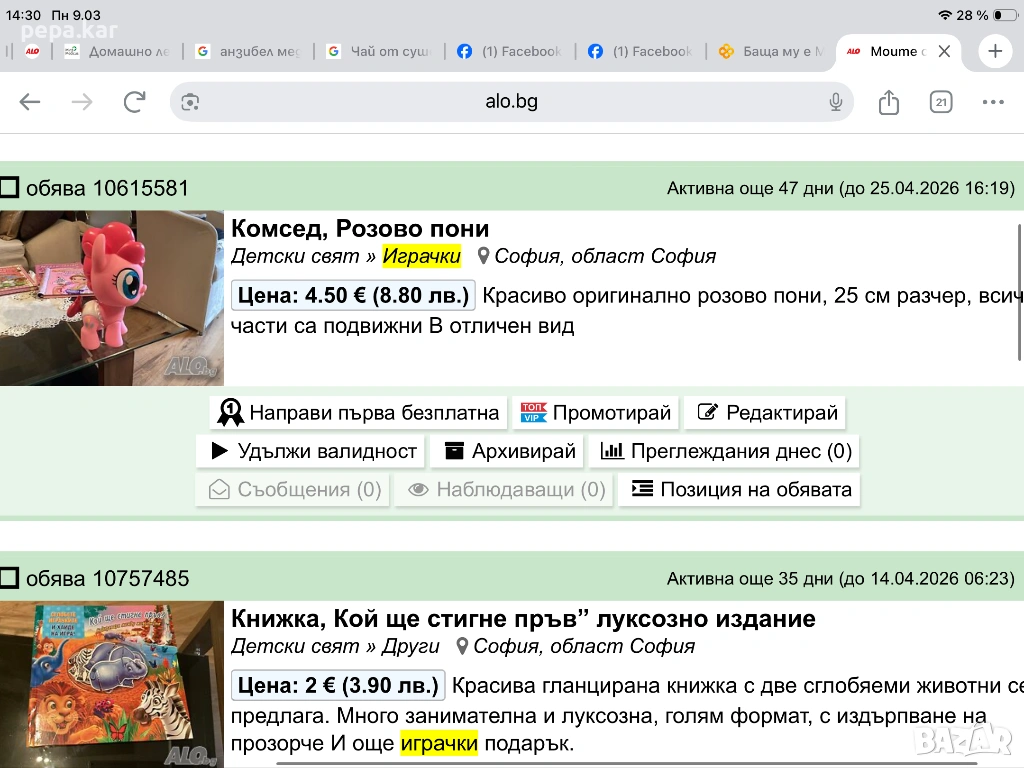Archive listing with Архивирай button
The image size is (1024, 768).
click(x=510, y=451)
